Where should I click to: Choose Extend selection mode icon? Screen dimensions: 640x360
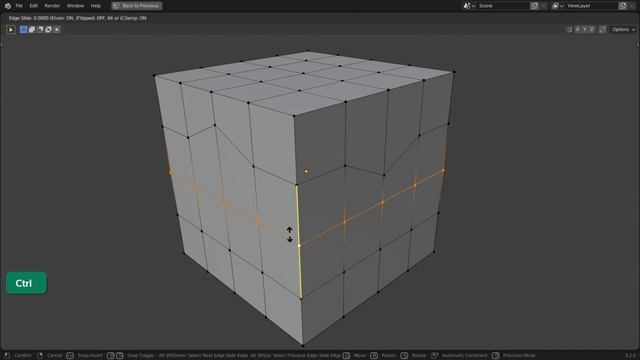32,29
